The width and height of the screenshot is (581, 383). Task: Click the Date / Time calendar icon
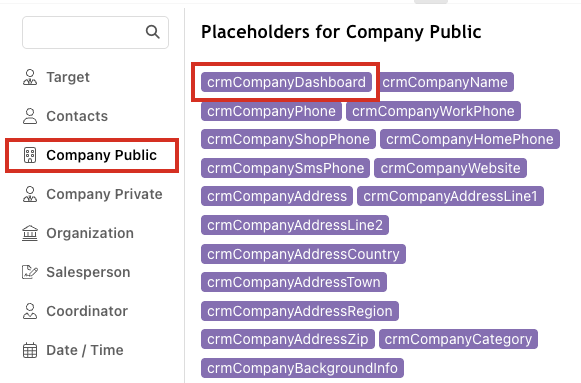pyautogui.click(x=30, y=350)
